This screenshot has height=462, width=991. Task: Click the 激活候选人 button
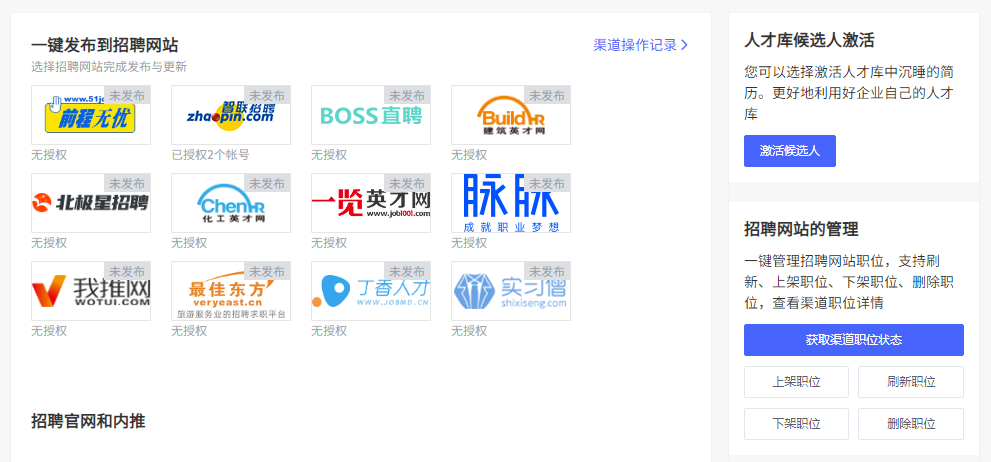[789, 151]
